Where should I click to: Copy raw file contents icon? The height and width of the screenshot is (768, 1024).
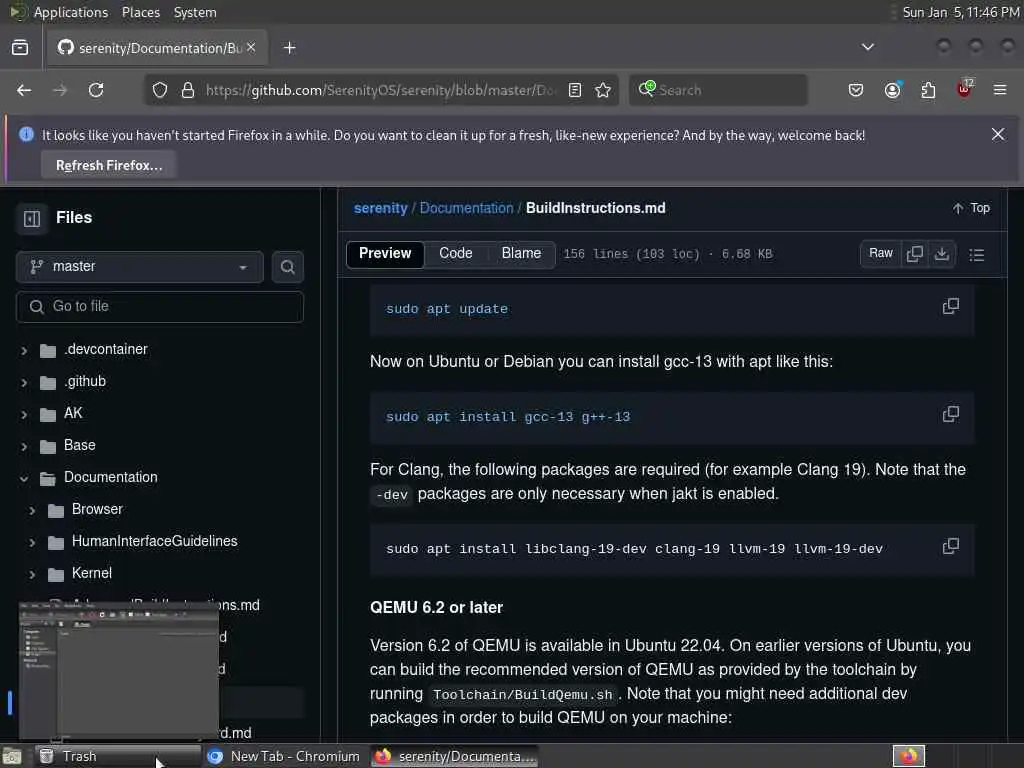pyautogui.click(x=915, y=253)
